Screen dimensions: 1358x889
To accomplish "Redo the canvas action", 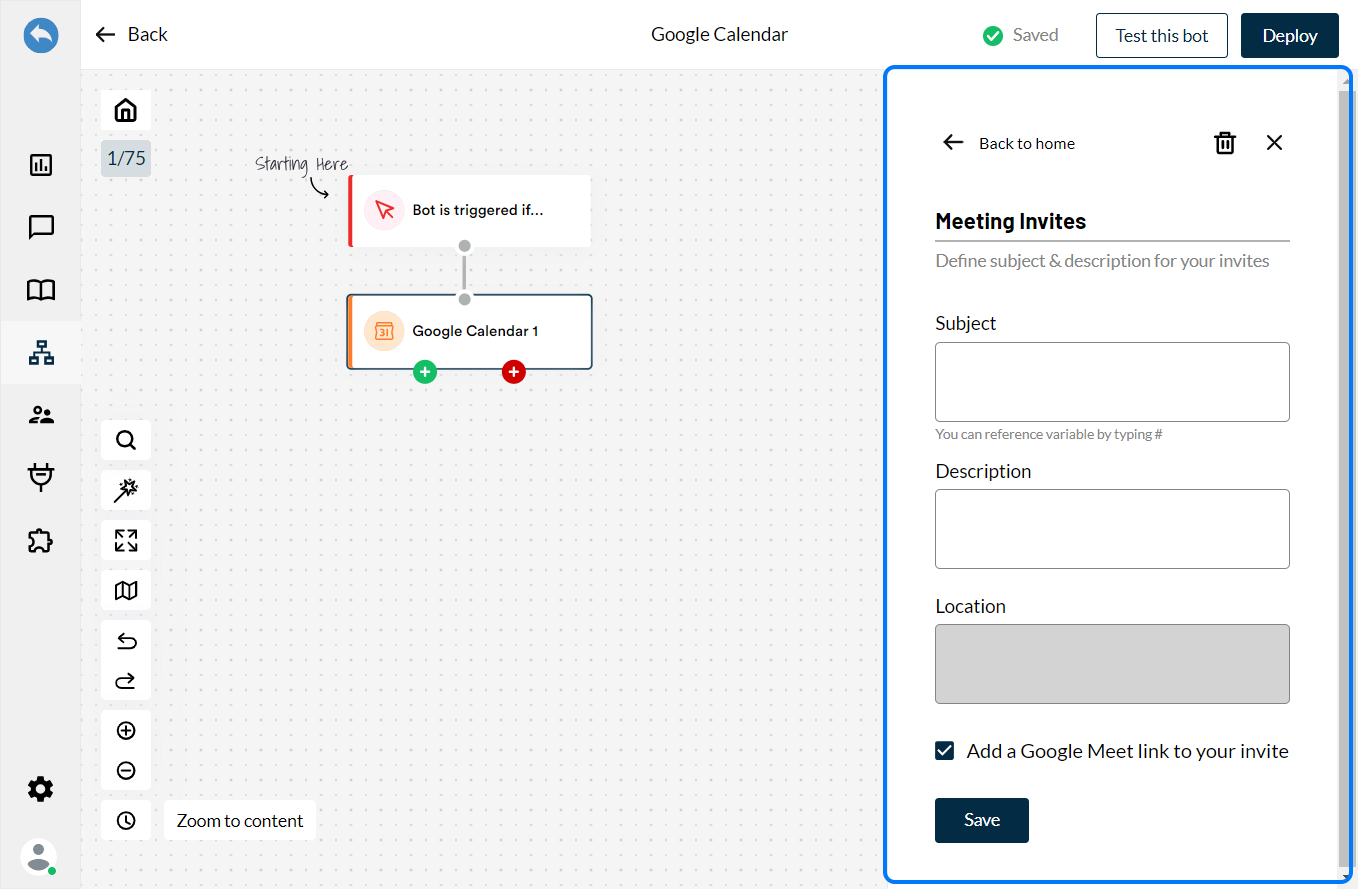I will coord(126,681).
